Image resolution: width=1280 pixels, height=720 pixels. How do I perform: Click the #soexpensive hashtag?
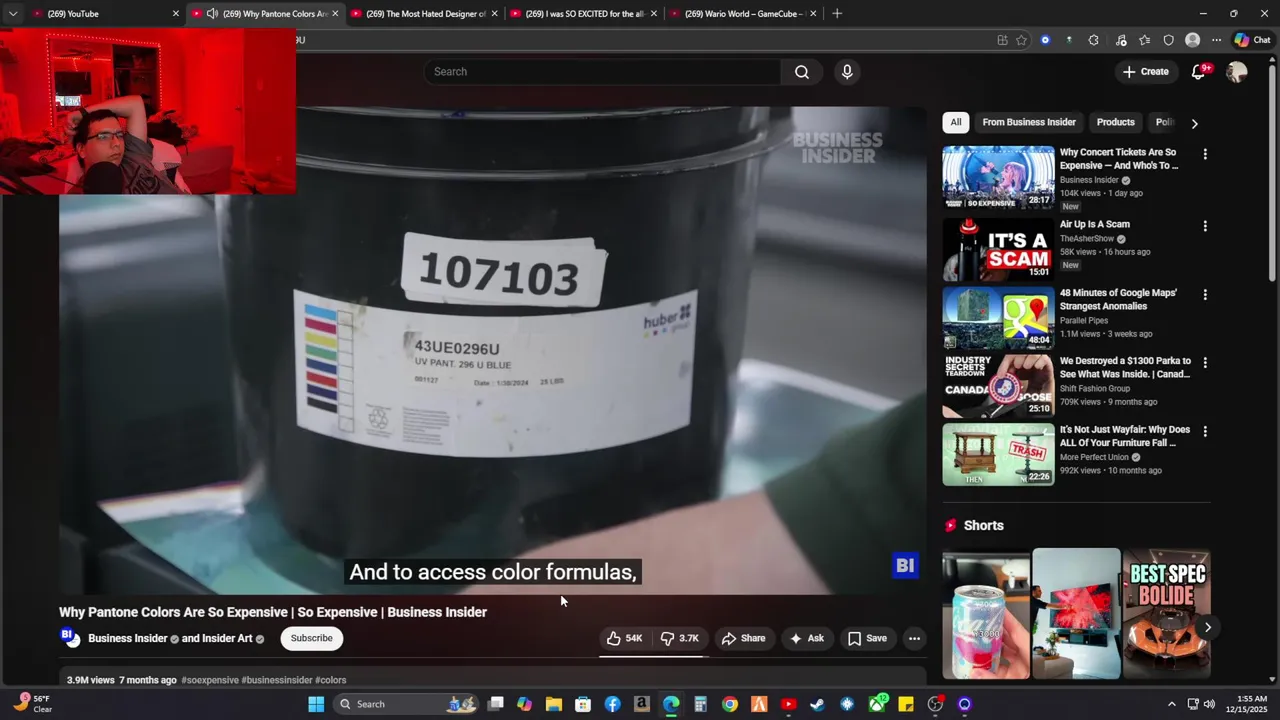pyautogui.click(x=210, y=680)
